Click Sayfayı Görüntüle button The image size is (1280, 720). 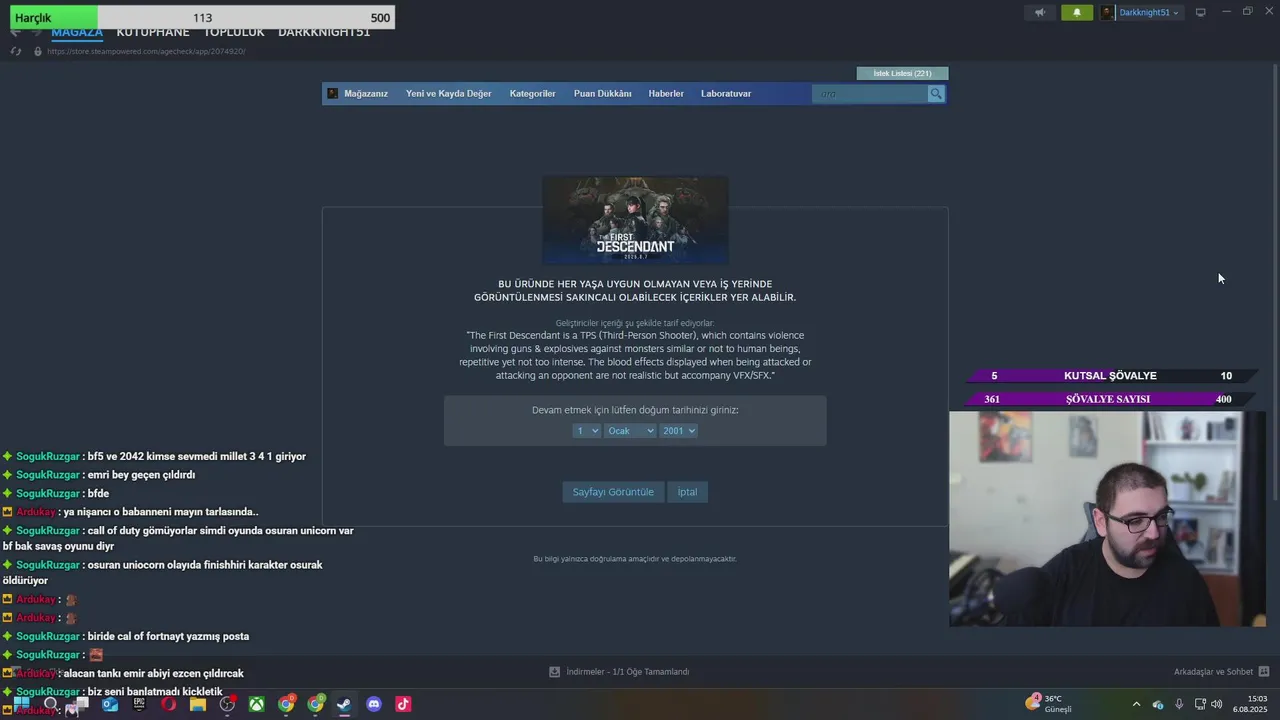pos(613,492)
